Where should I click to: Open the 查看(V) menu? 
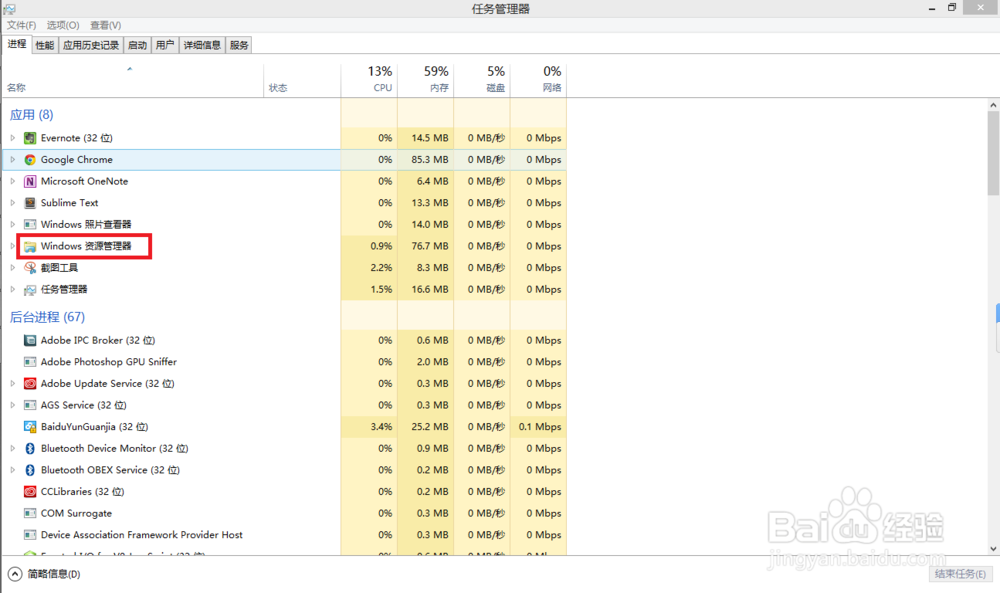pyautogui.click(x=105, y=26)
